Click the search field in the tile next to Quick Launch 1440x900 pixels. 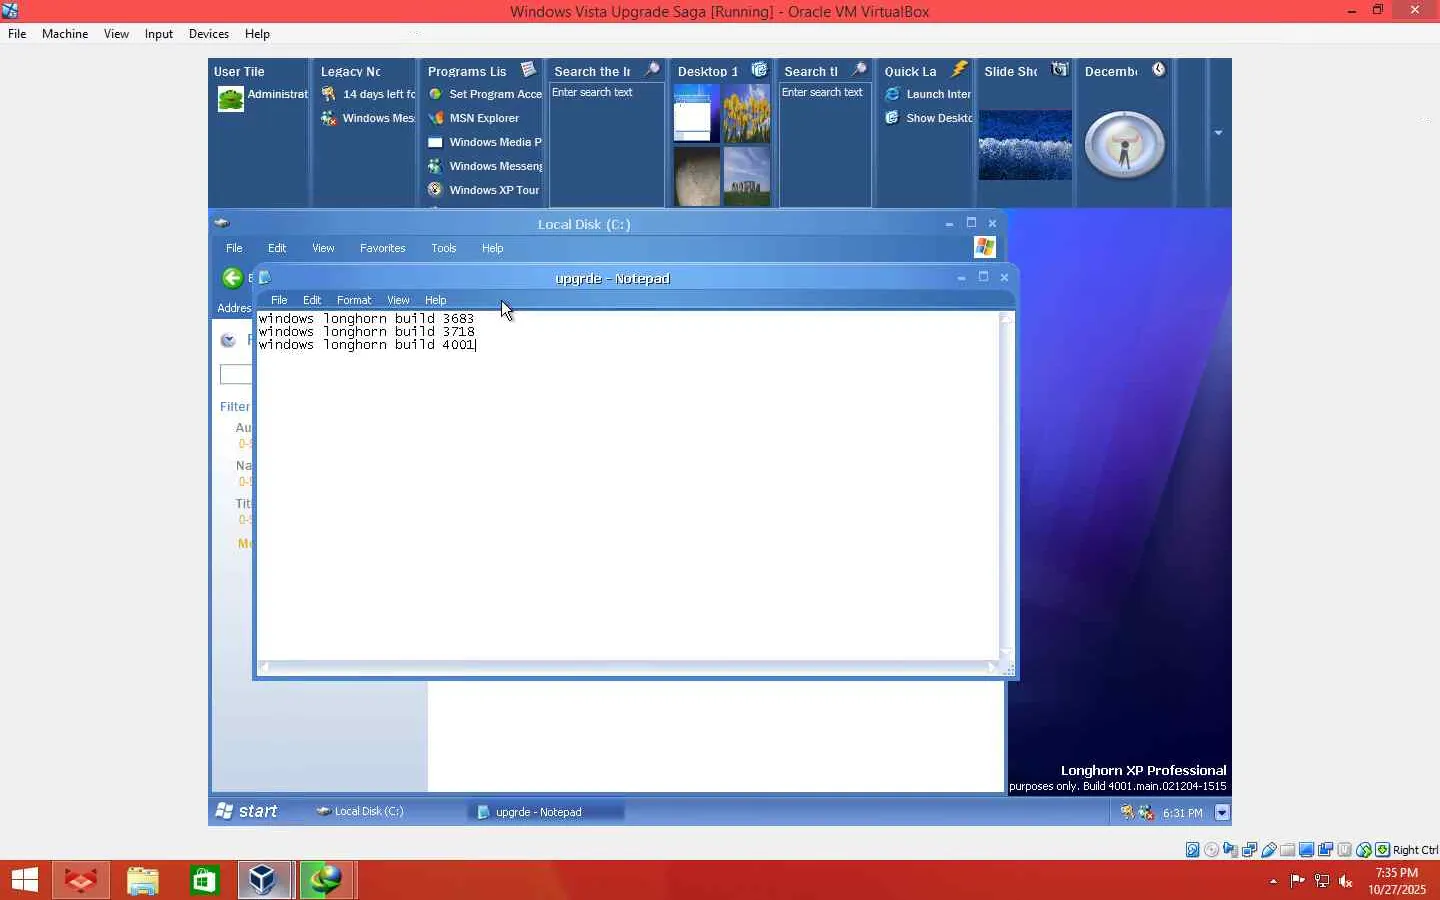pyautogui.click(x=825, y=92)
